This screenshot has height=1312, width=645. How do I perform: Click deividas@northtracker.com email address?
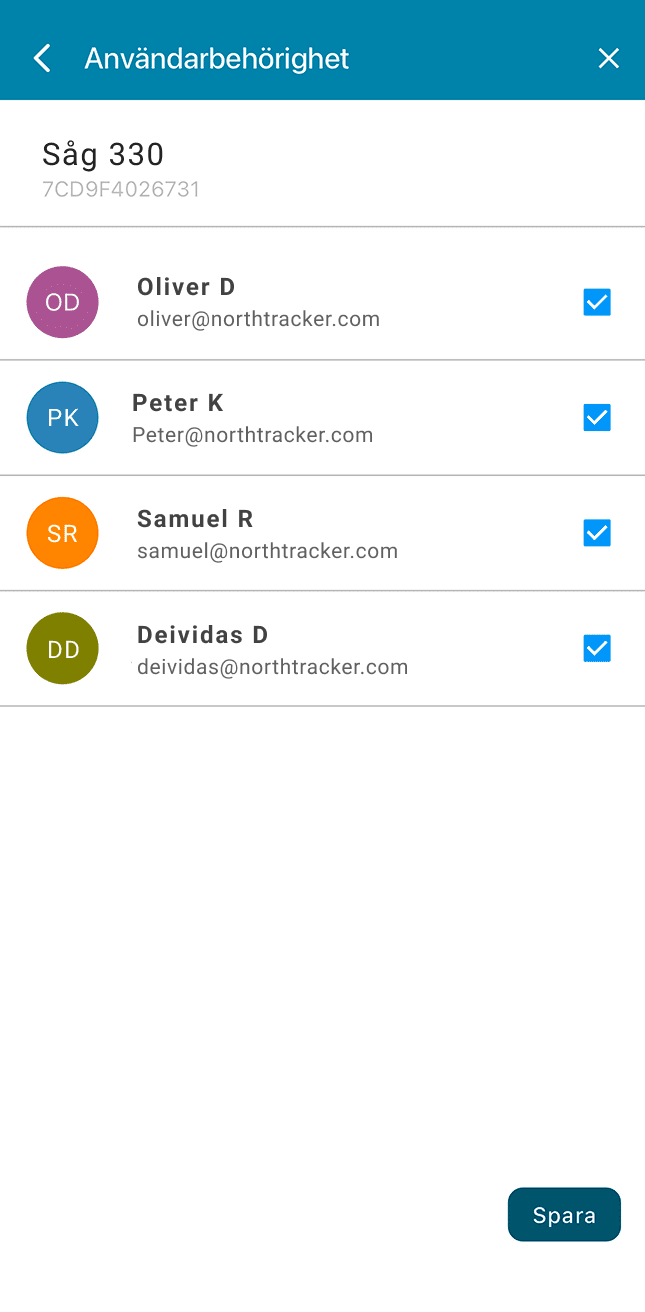pyautogui.click(x=272, y=667)
